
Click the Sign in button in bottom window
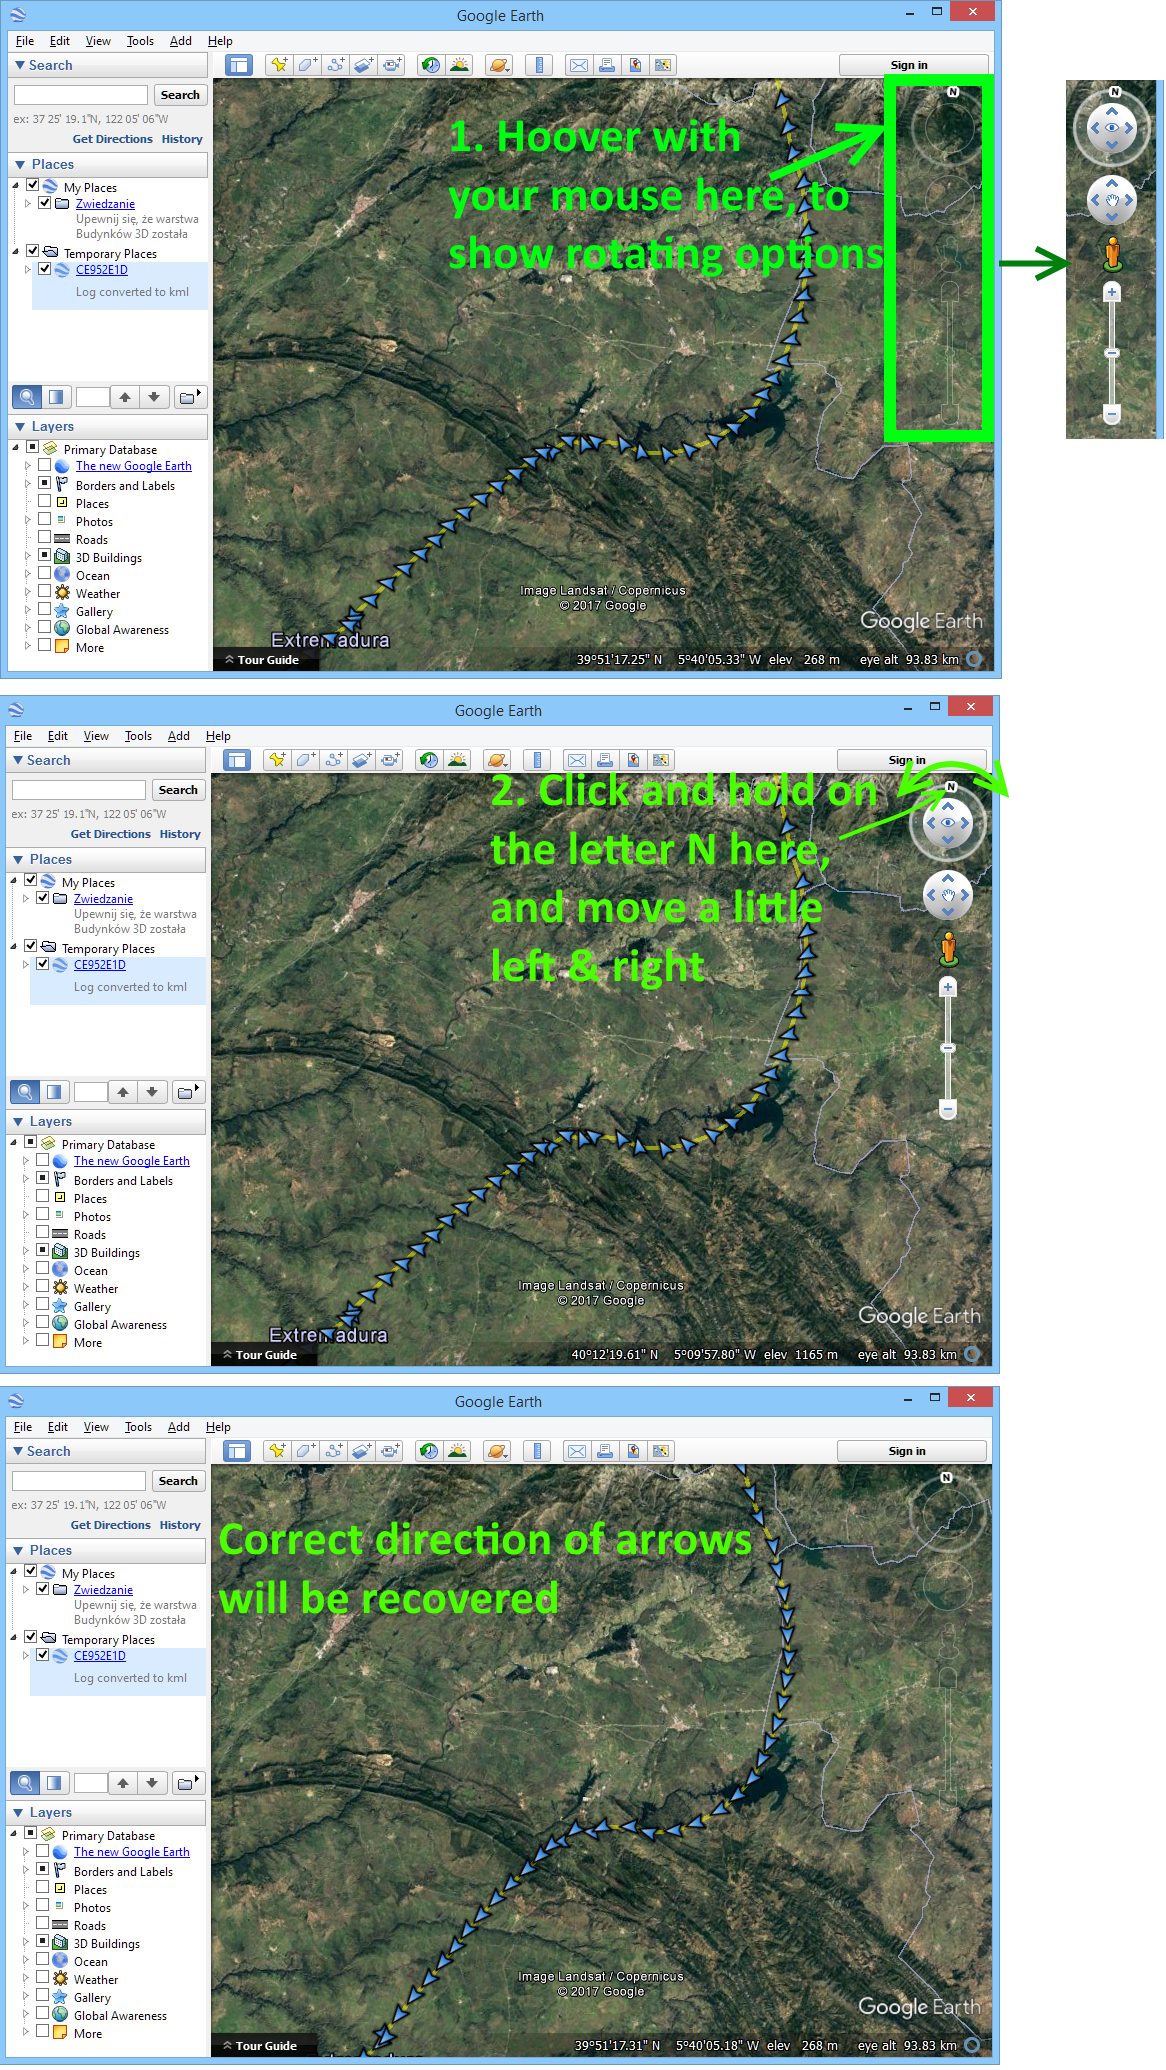point(911,1451)
